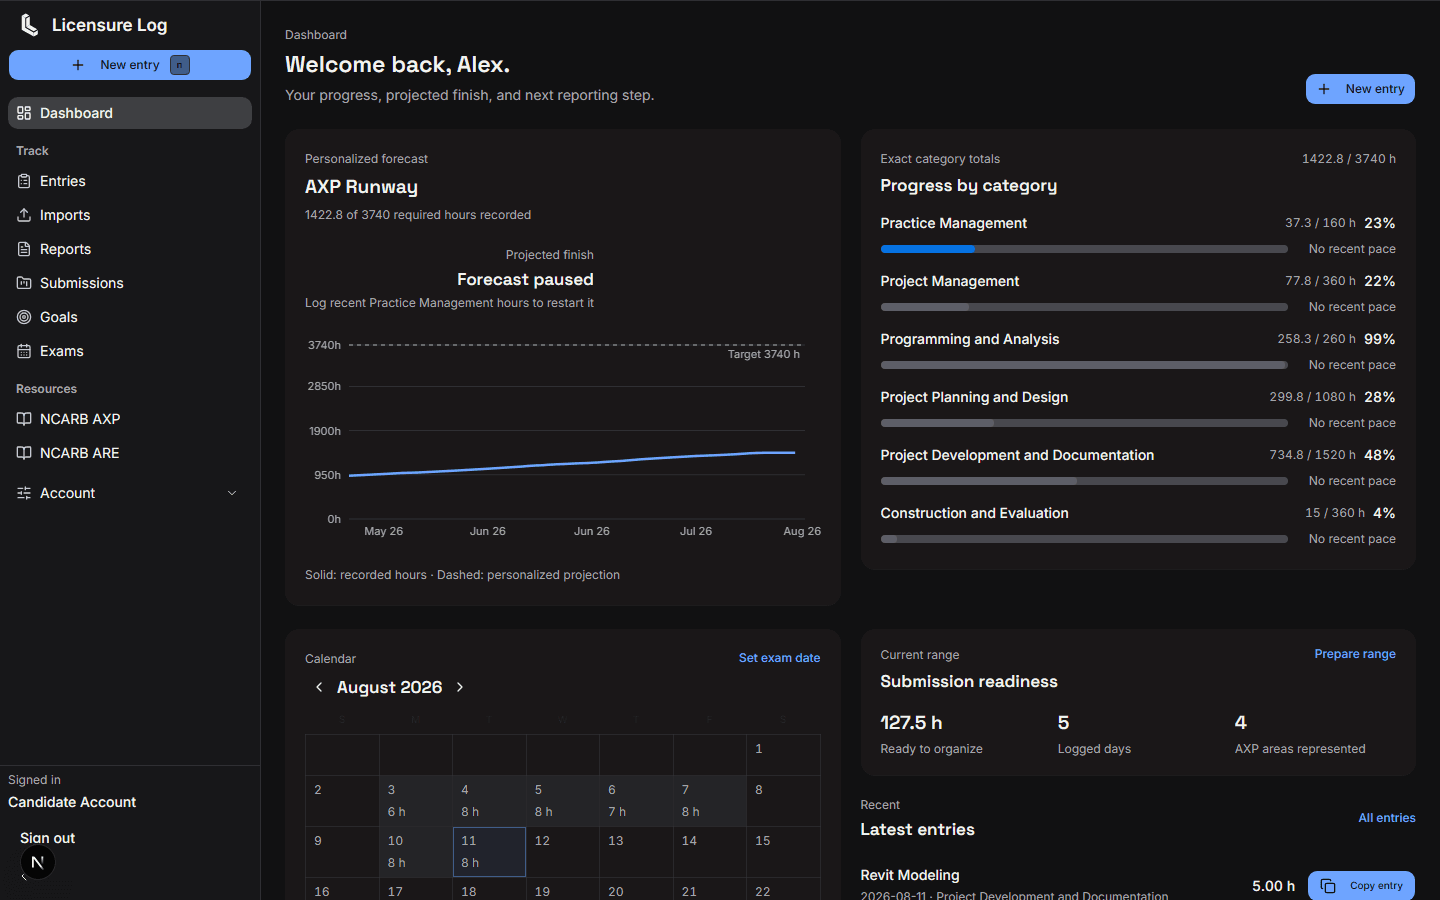Go to previous month in calendar

[x=319, y=687]
